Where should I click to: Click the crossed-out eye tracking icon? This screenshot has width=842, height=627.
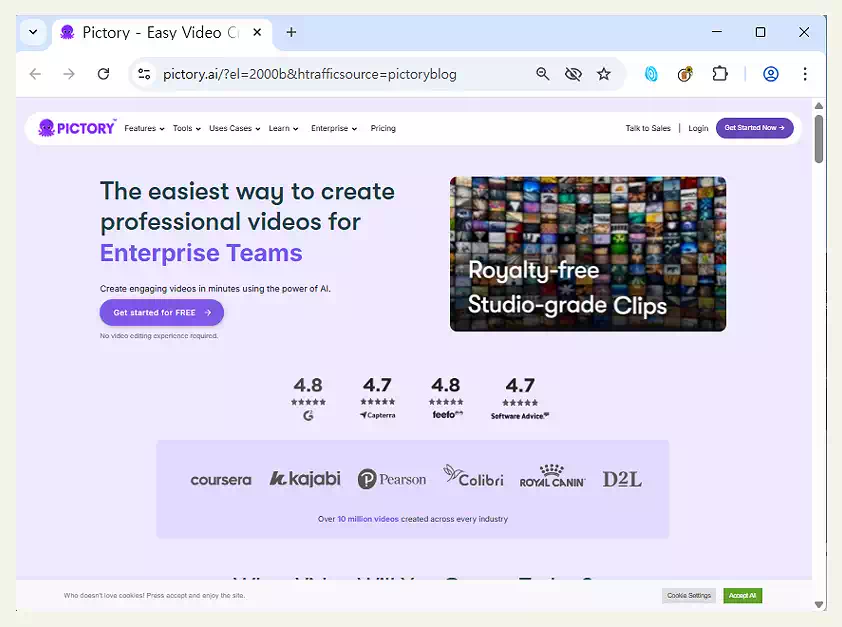(573, 74)
